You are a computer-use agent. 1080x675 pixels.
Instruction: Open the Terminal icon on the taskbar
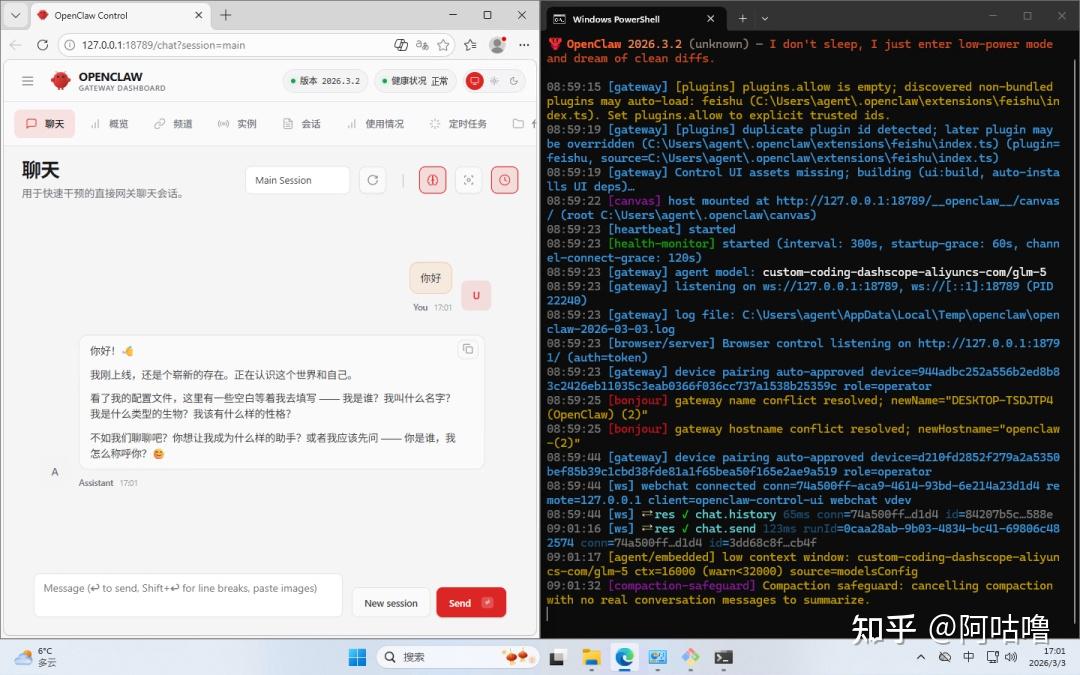pyautogui.click(x=723, y=657)
